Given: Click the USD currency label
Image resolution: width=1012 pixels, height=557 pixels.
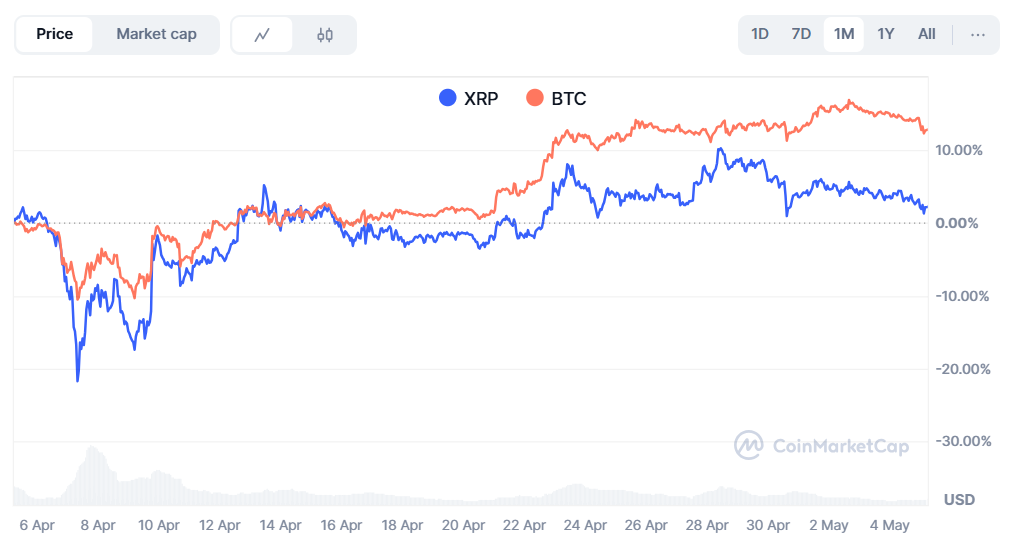Looking at the screenshot, I should 960,499.
